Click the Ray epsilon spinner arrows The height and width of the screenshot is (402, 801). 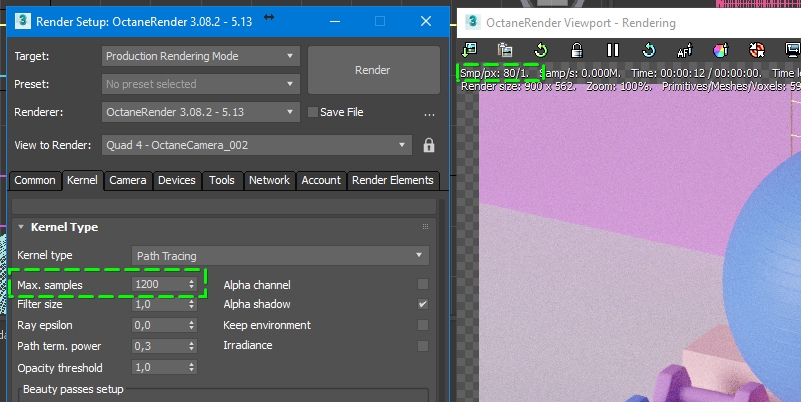tap(191, 325)
